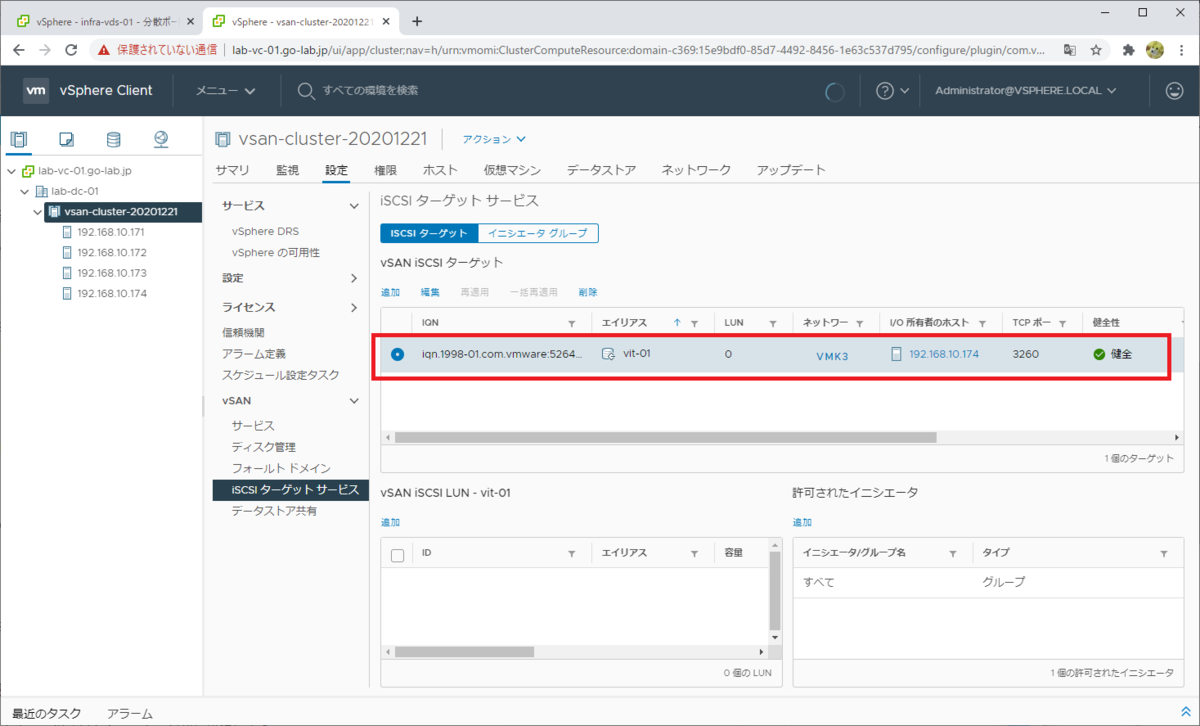Viewport: 1200px width, 726px height.
Task: Open a new browser tab
Action: [x=417, y=21]
